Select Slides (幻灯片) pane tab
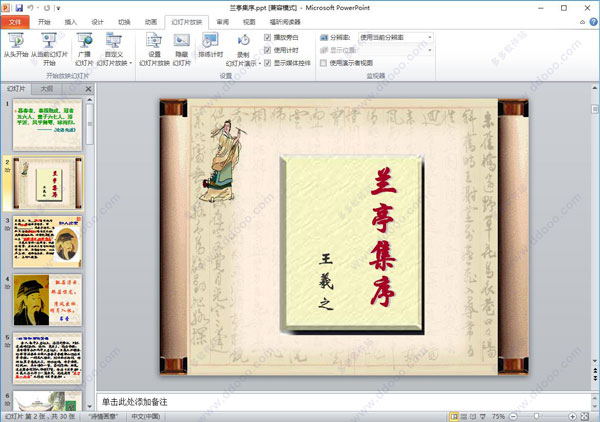Screen dimensions: 600x422 [16, 89]
